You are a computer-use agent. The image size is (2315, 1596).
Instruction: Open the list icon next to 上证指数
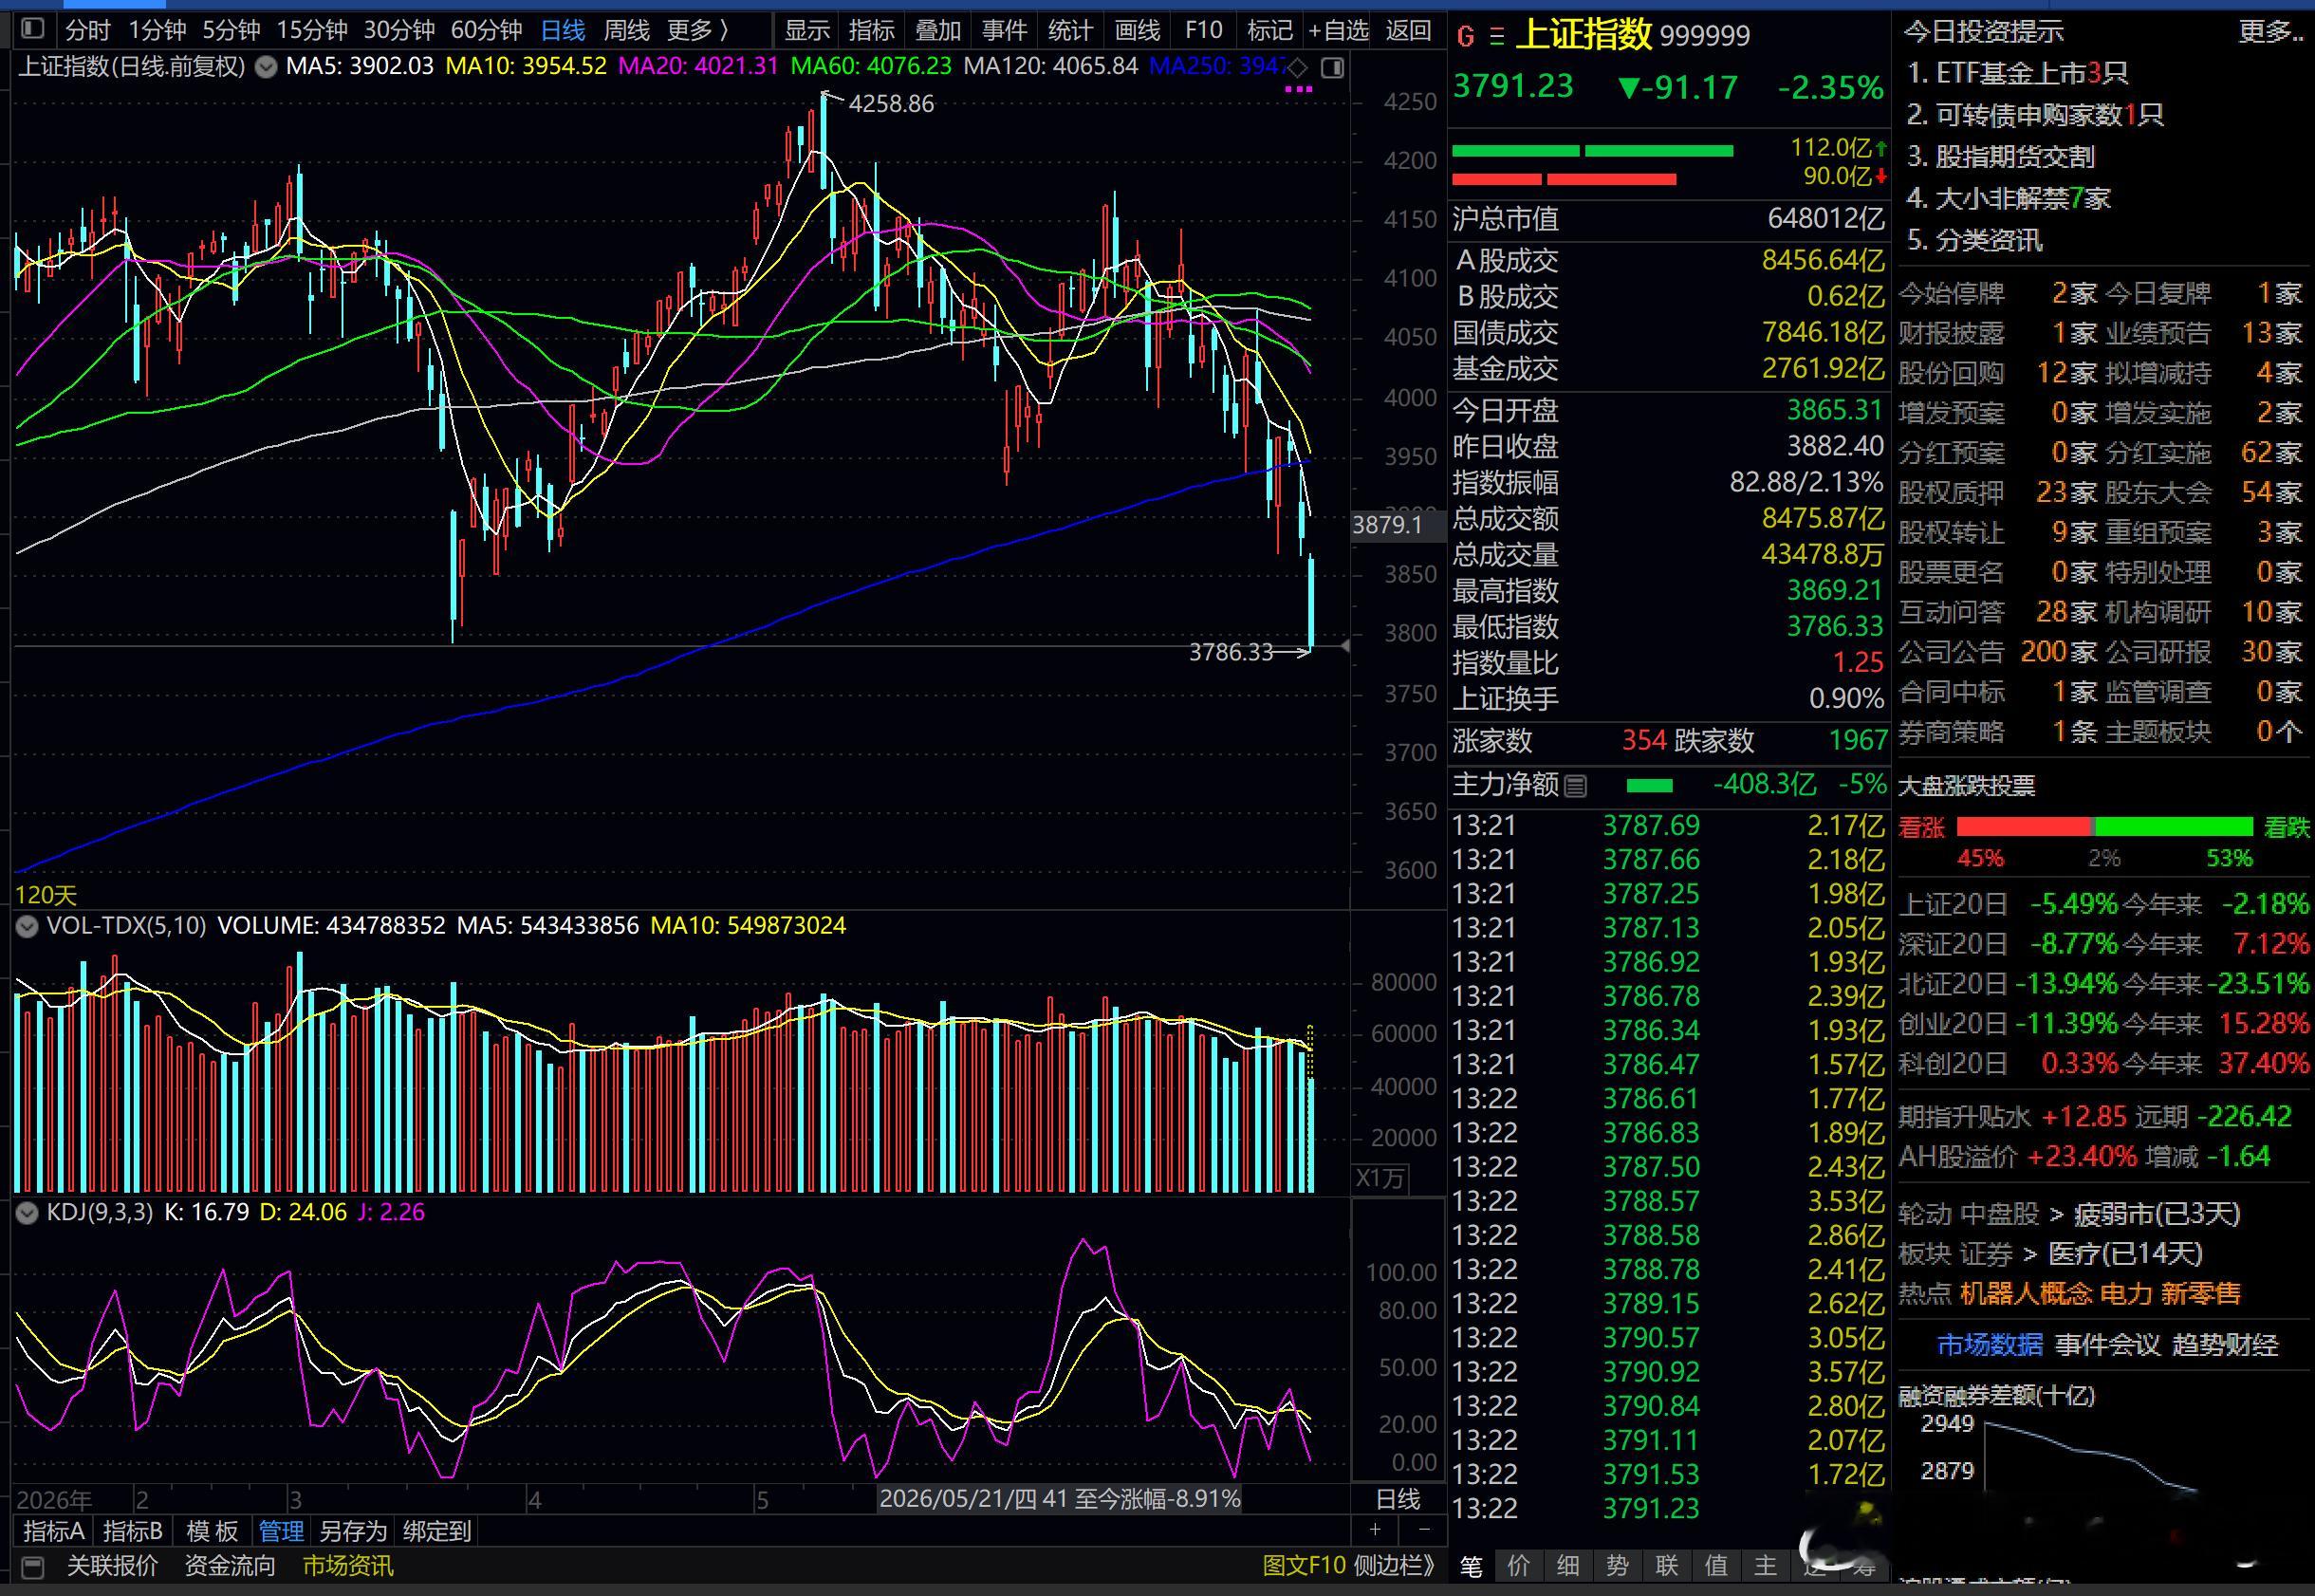click(1497, 37)
